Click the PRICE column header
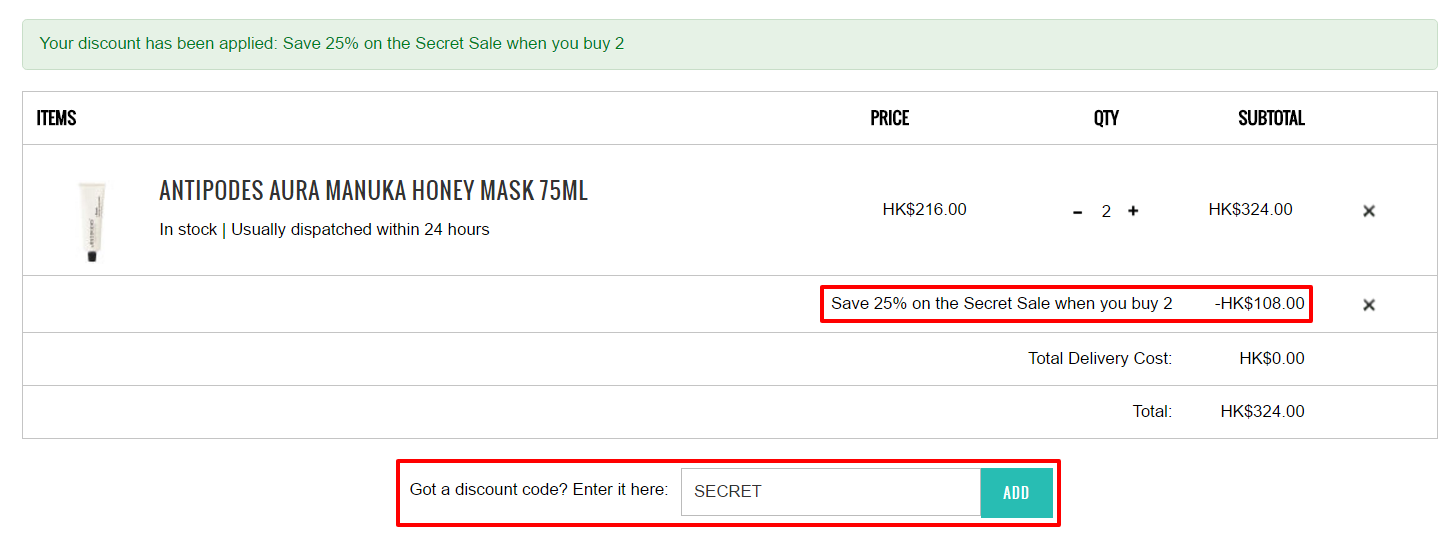The image size is (1456, 534). [890, 118]
